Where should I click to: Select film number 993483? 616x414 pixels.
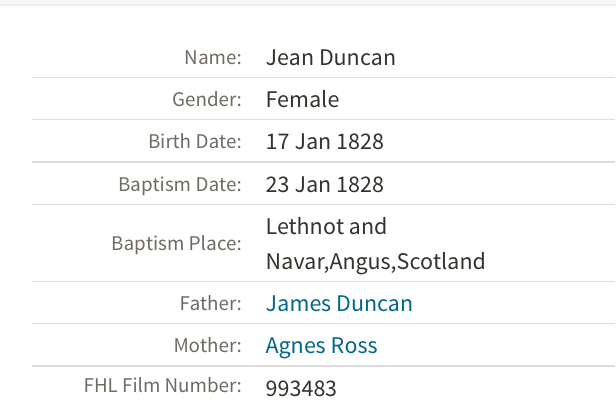coord(301,388)
